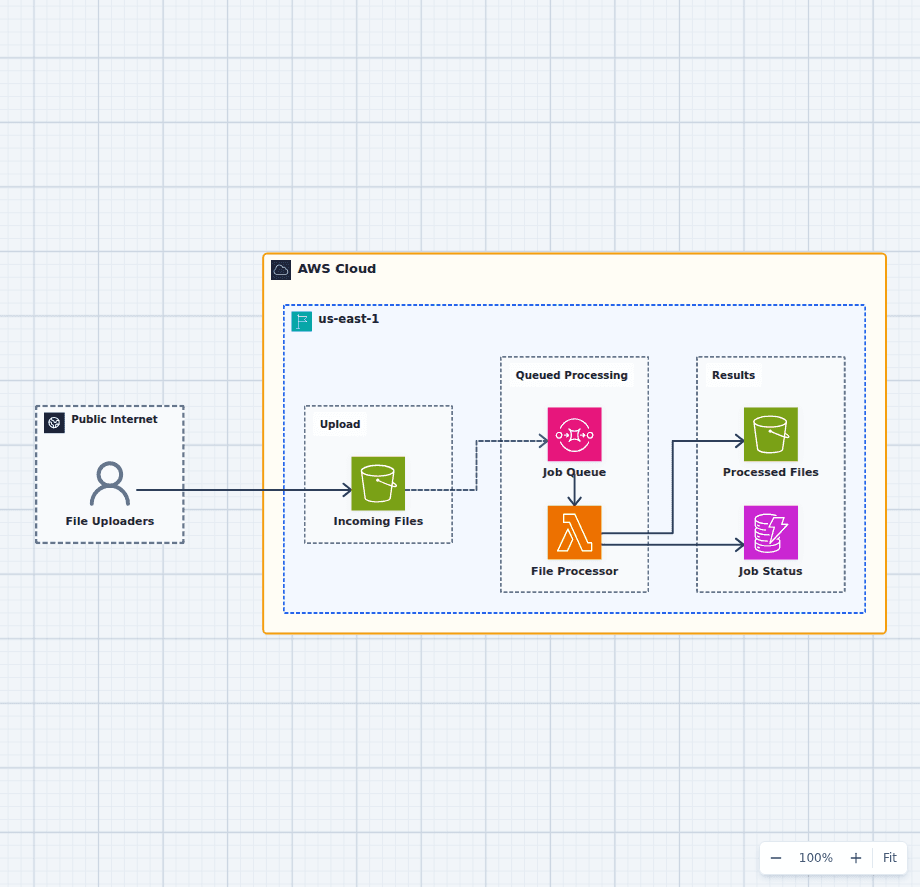Select the File Processor label
Screen dimensions: 920x887
[574, 571]
